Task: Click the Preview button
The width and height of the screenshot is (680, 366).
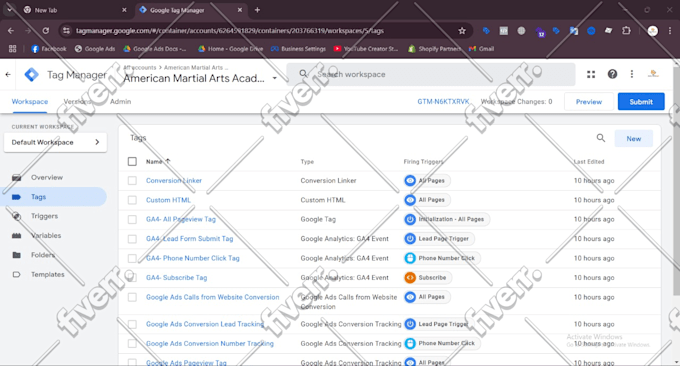Action: click(x=588, y=101)
